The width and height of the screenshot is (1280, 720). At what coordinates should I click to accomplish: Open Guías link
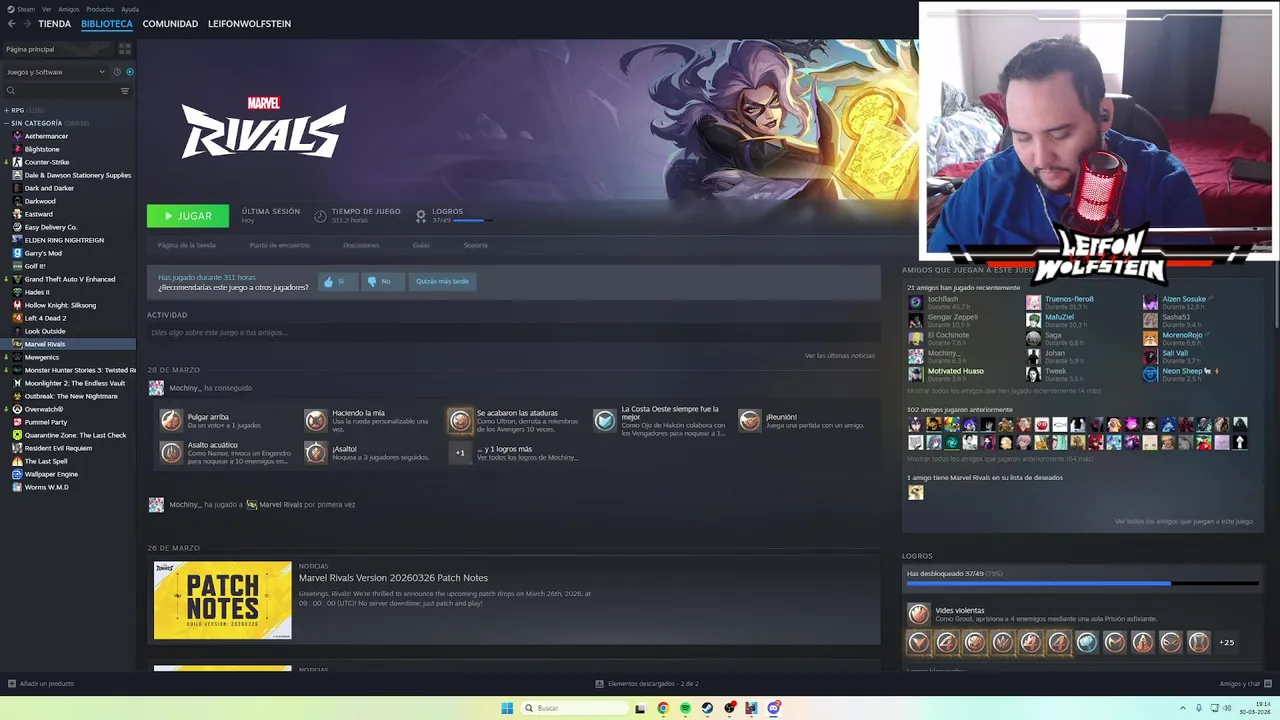(x=421, y=245)
